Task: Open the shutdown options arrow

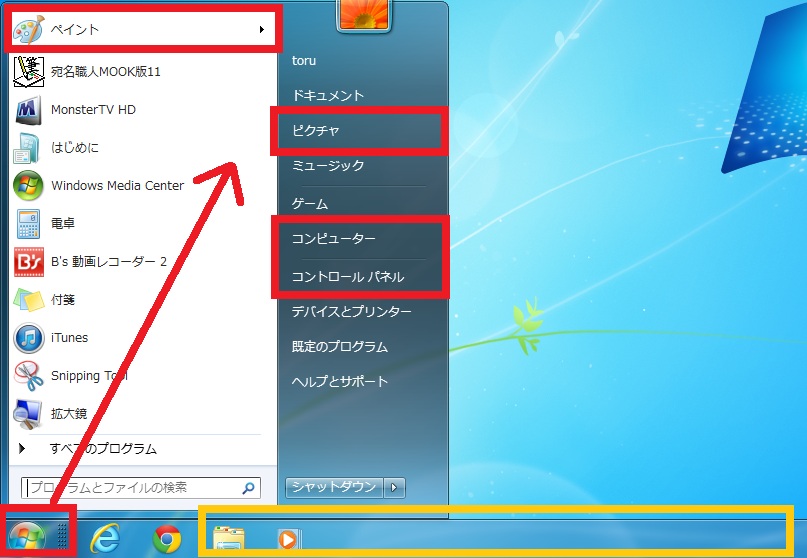Action: click(x=394, y=487)
